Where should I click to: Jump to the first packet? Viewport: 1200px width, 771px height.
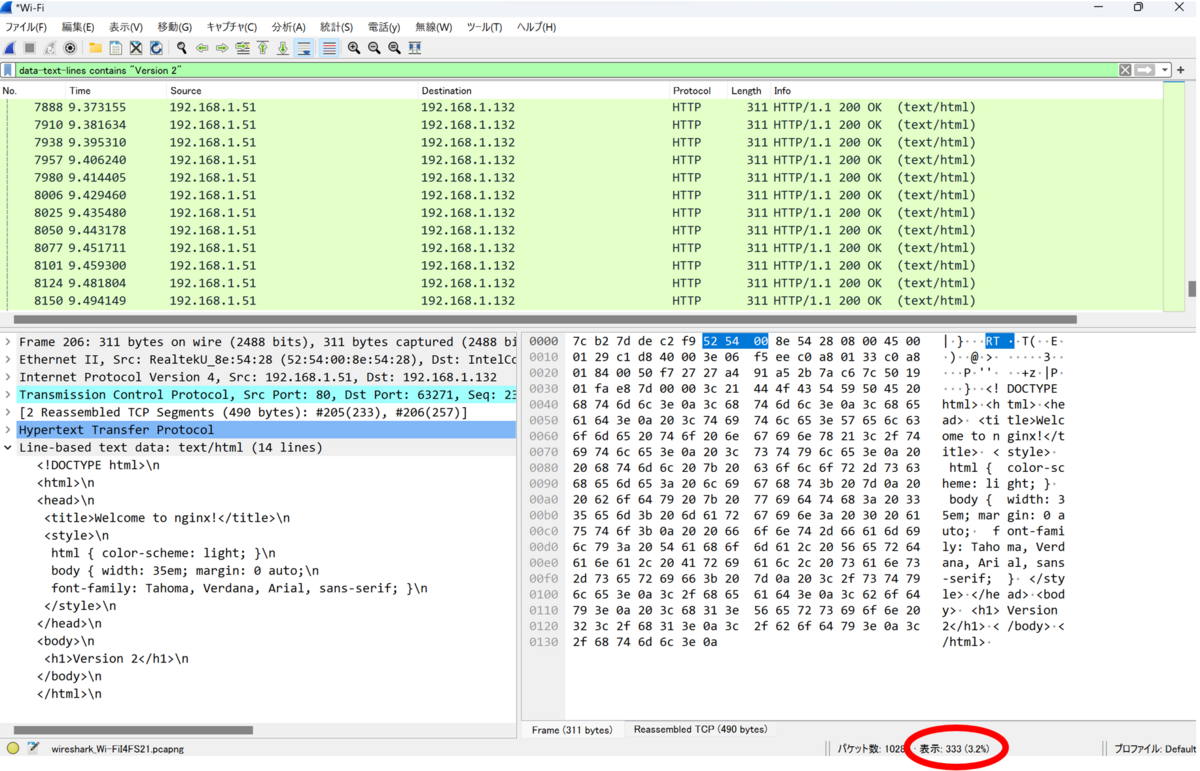pyautogui.click(x=262, y=47)
